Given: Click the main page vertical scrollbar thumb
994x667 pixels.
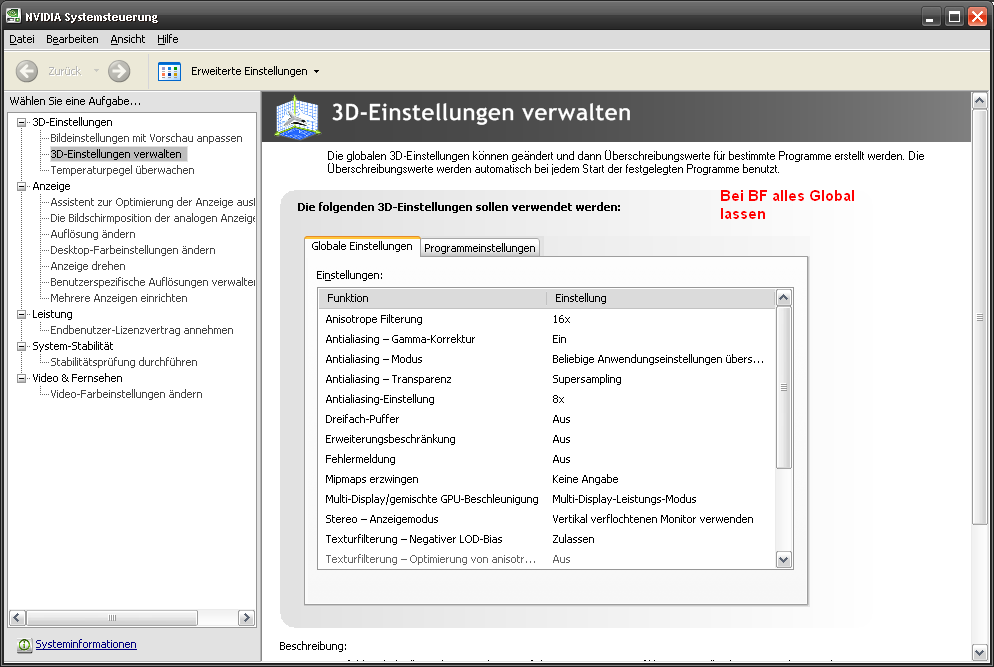Looking at the screenshot, I should coord(979,317).
